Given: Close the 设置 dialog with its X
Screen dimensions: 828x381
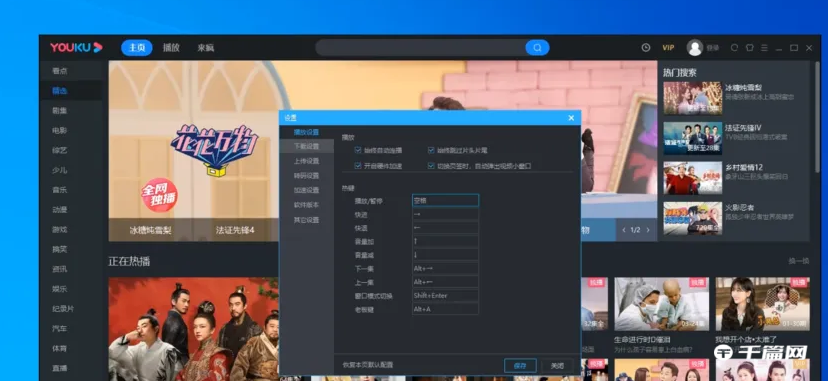Looking at the screenshot, I should click(571, 118).
